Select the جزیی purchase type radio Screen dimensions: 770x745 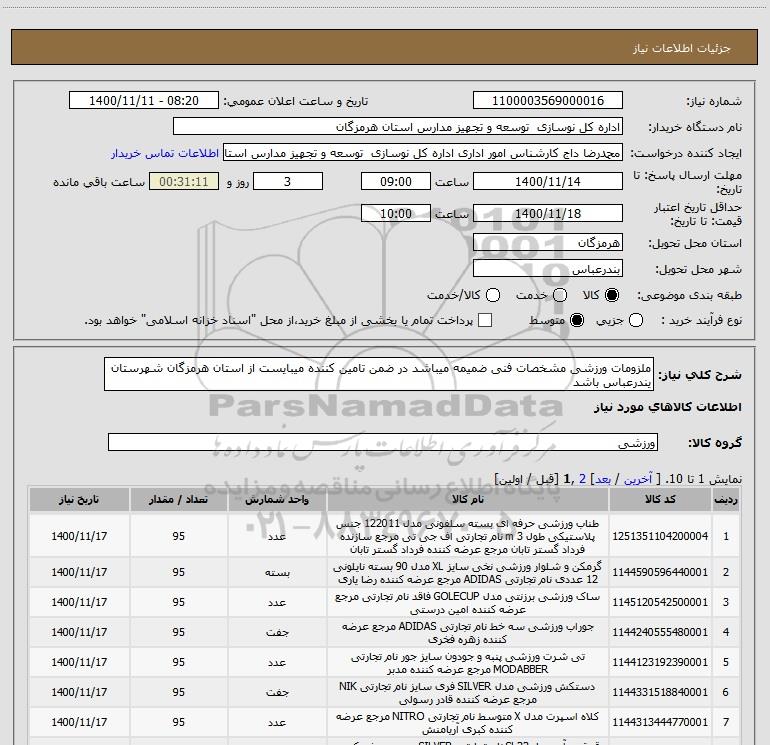[x=636, y=320]
